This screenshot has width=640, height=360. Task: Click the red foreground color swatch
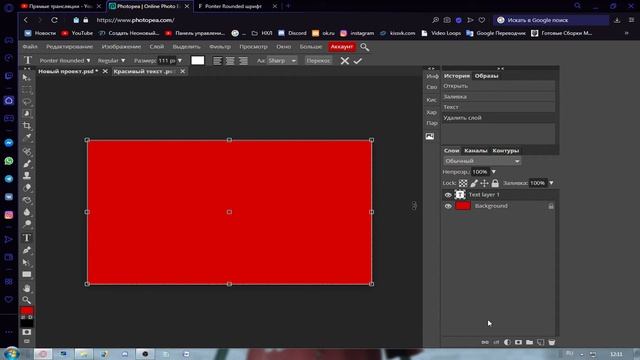(x=27, y=311)
